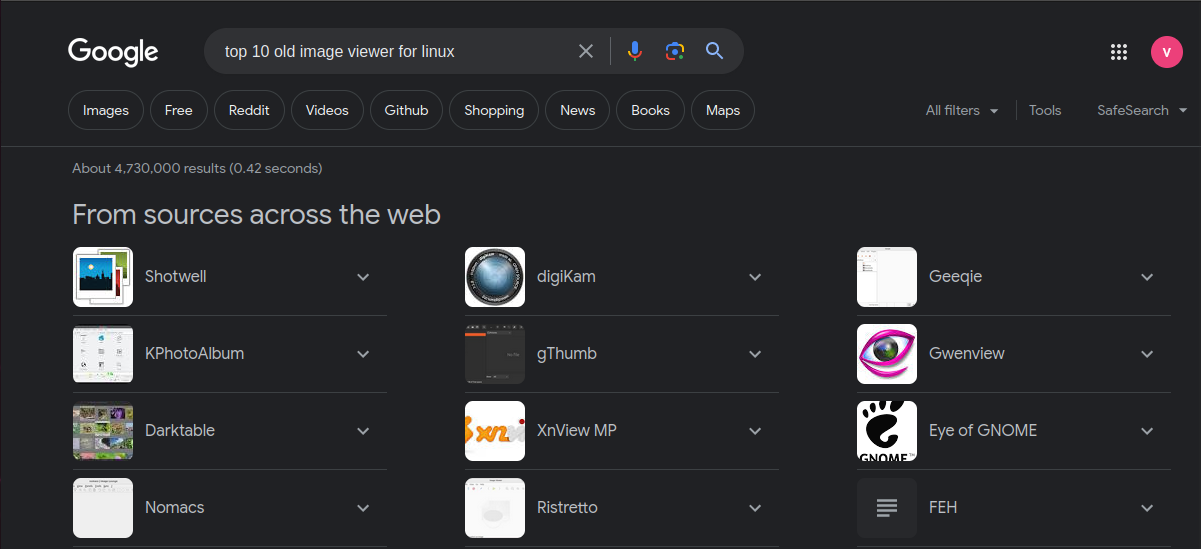Switch to the Videos filter
This screenshot has height=549, width=1201.
point(327,110)
